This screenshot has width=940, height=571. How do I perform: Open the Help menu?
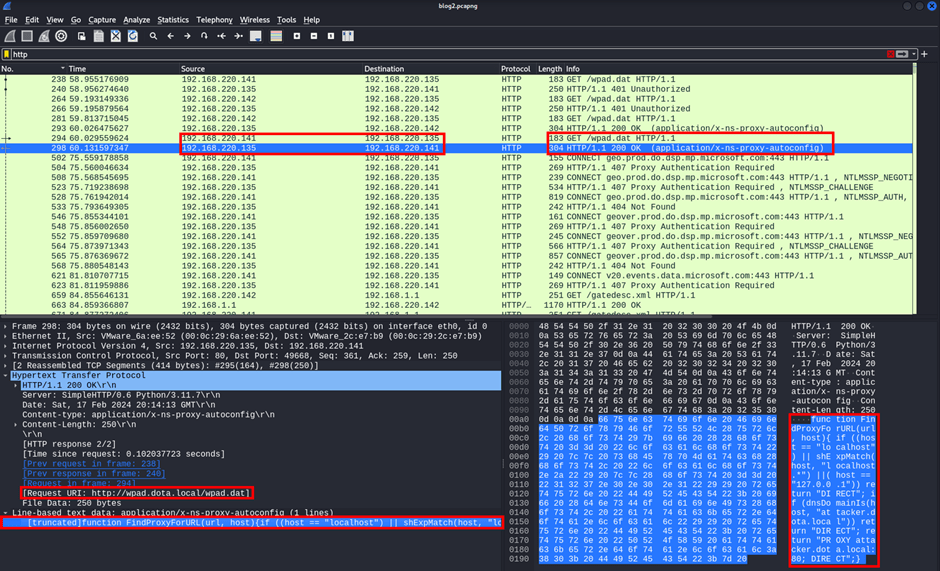[x=311, y=20]
